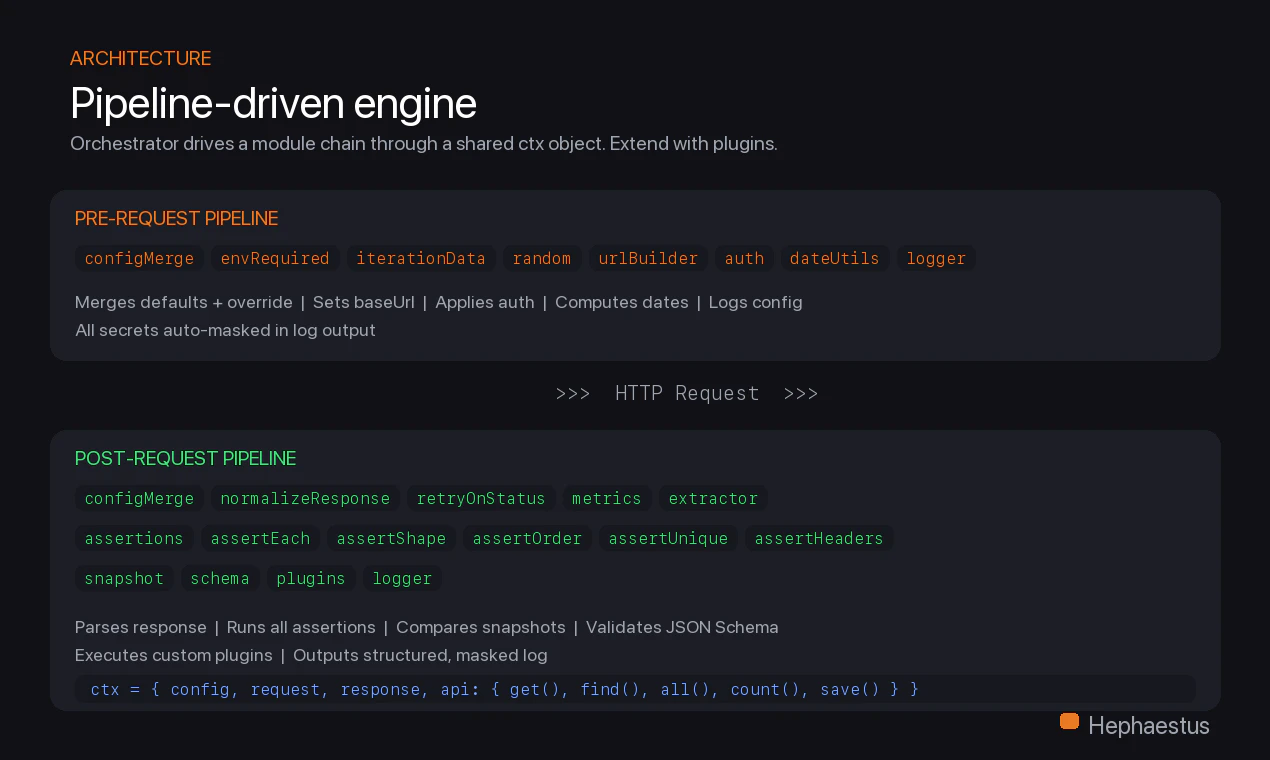Select the assertUnique module chip
The image size is (1270, 760).
(x=669, y=538)
